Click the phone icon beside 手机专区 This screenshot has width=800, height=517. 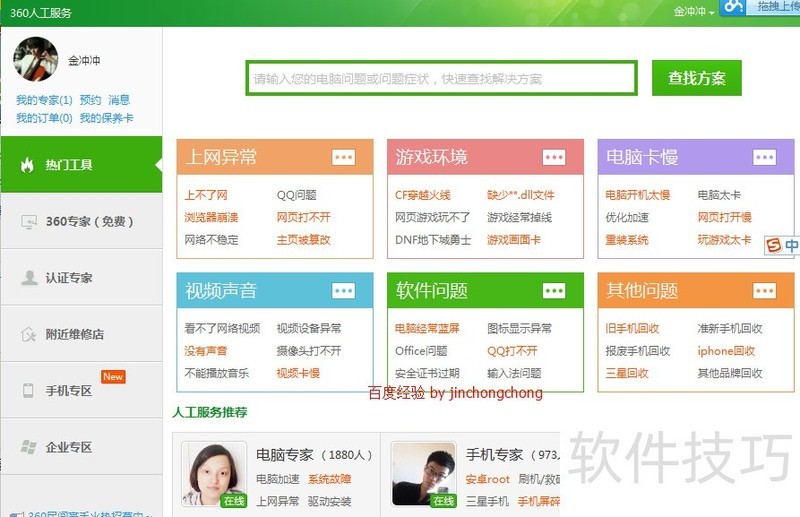tap(28, 390)
